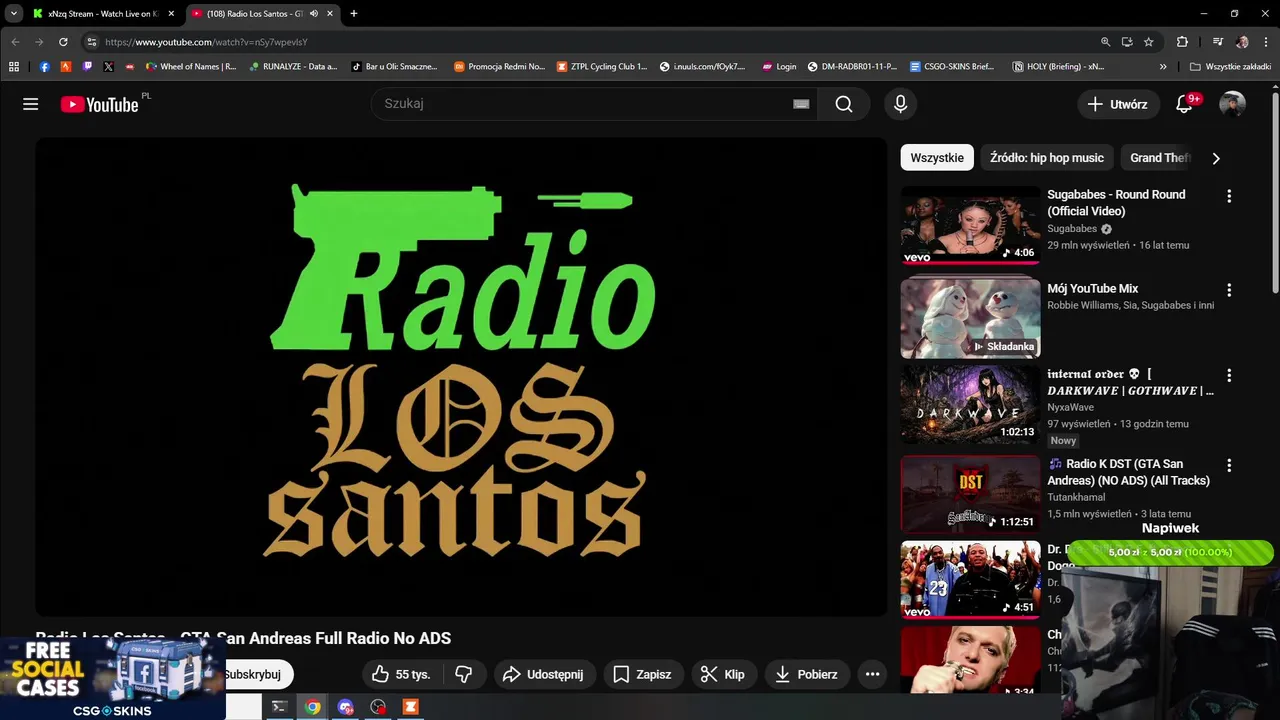This screenshot has width=1280, height=720.
Task: Open Discord icon in taskbar
Action: (x=346, y=707)
